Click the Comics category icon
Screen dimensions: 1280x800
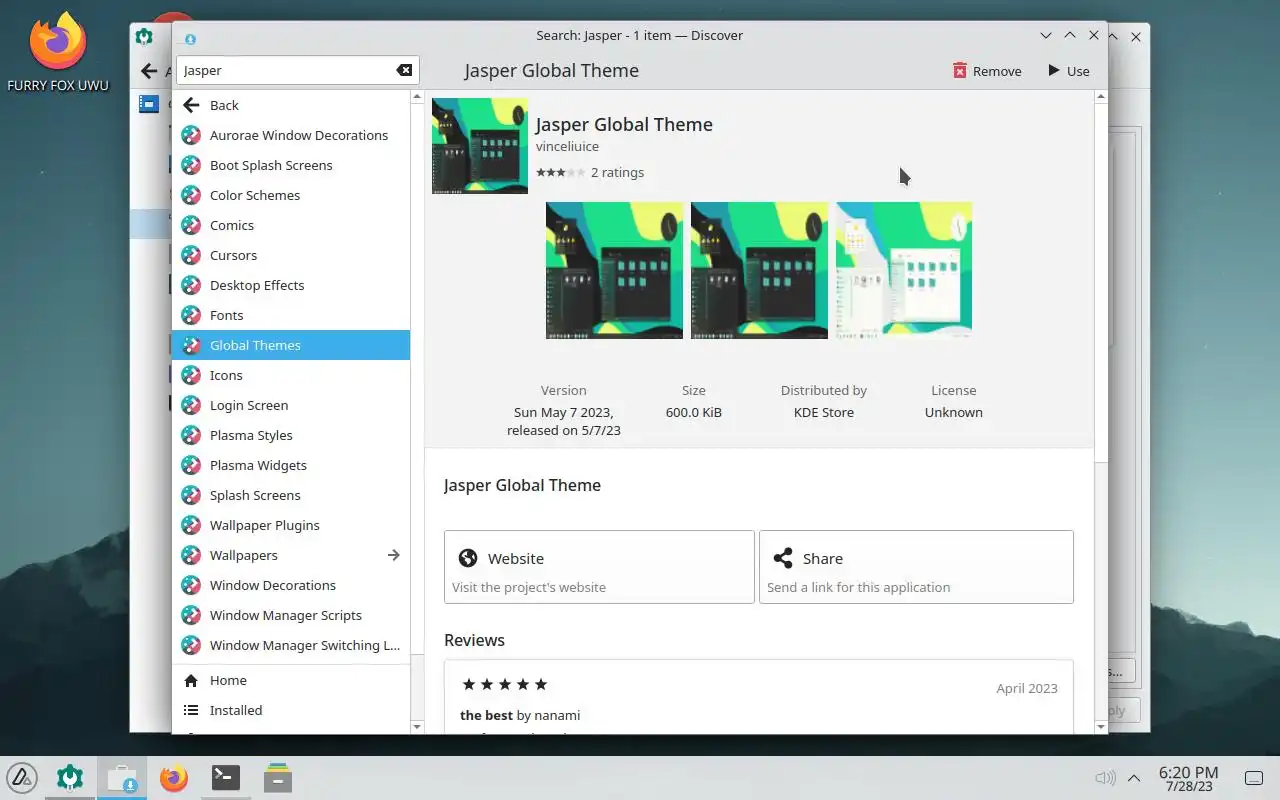coord(191,225)
